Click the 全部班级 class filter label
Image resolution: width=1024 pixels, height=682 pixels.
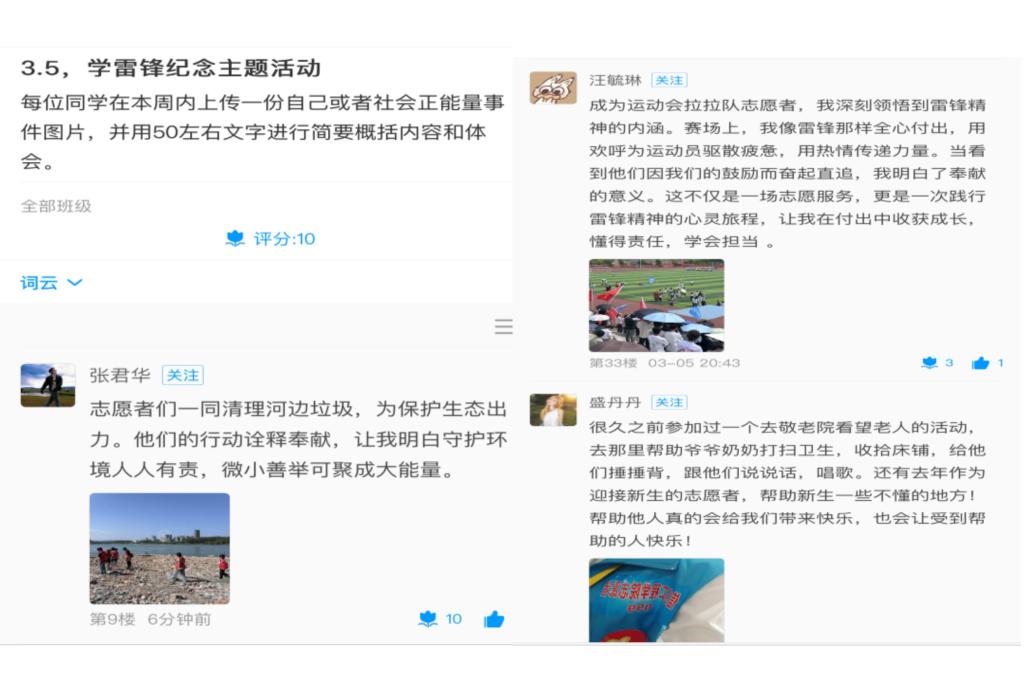pyautogui.click(x=56, y=206)
